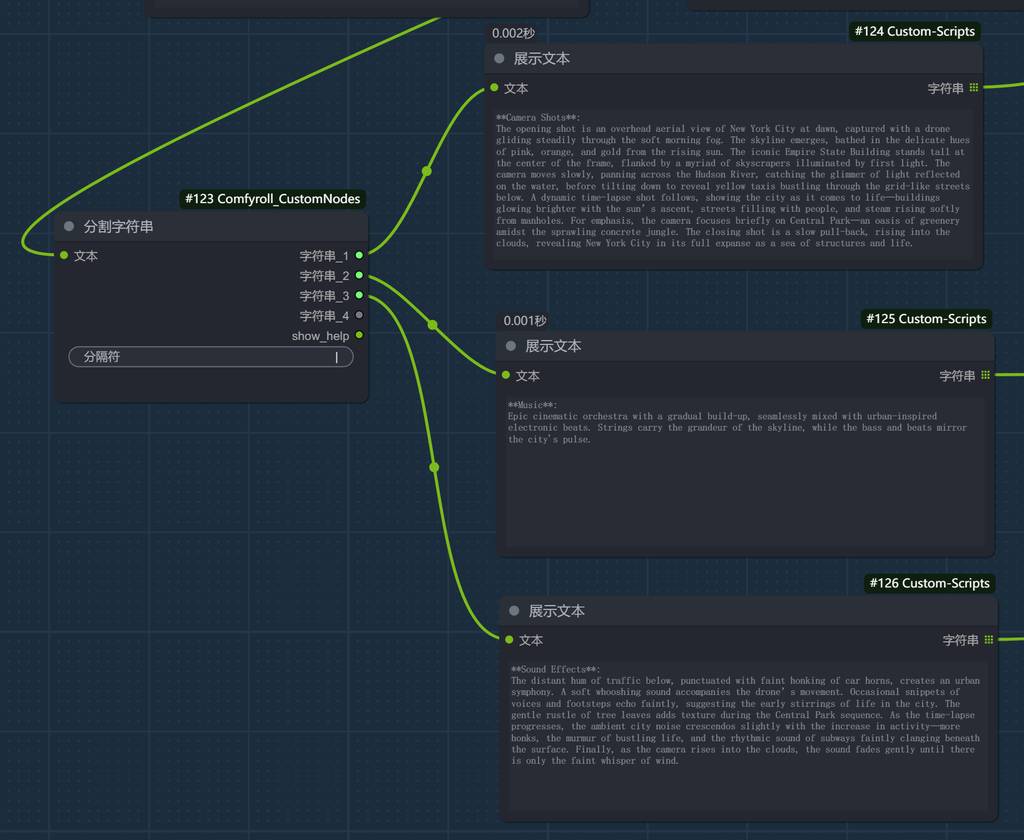
Task: Click the 分隔符 input field
Action: pyautogui.click(x=210, y=357)
